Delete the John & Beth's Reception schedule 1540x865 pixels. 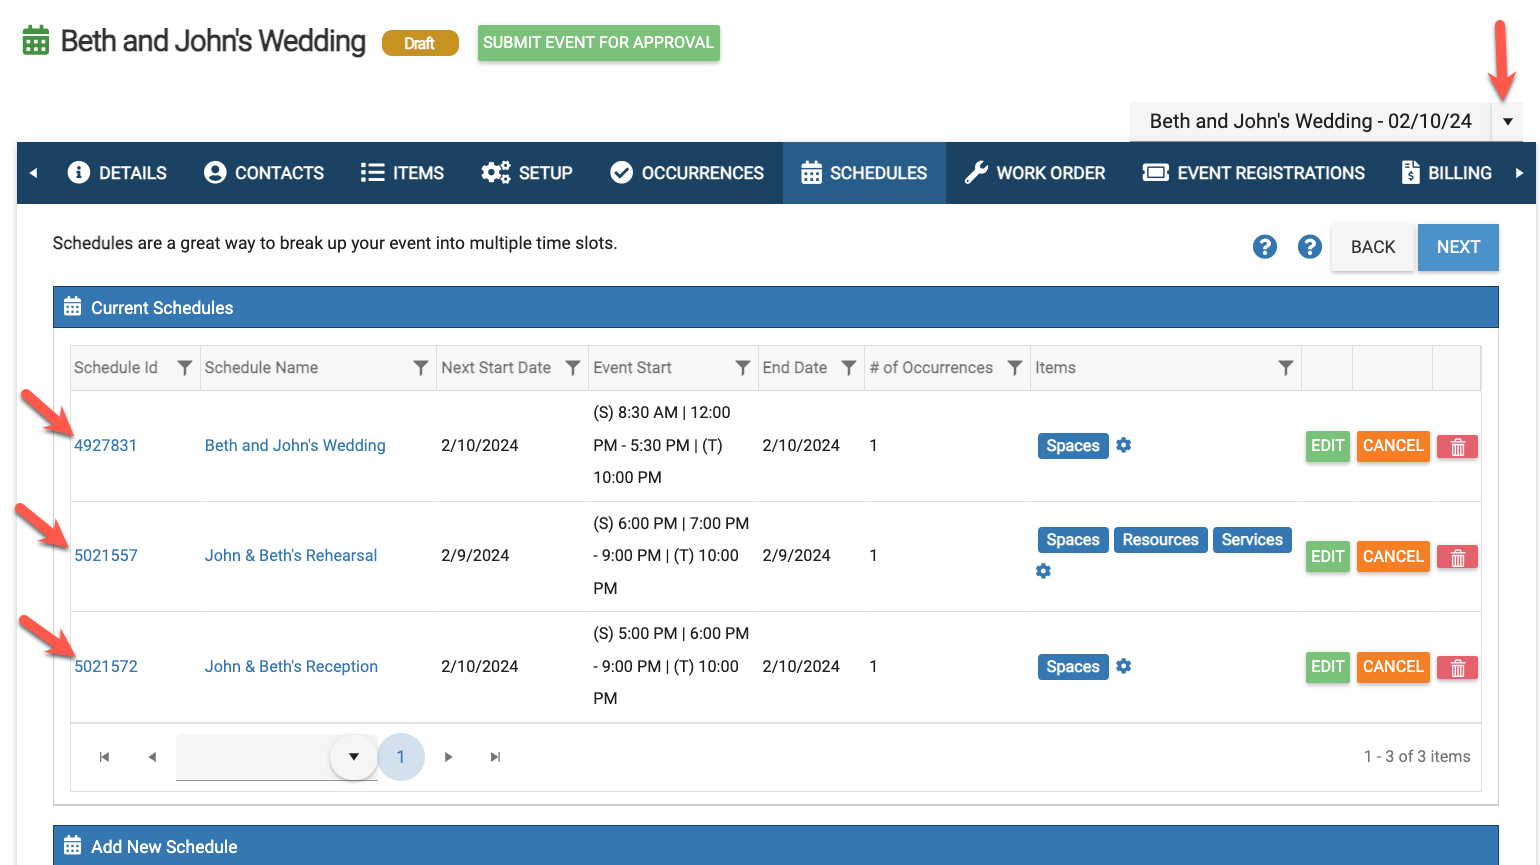tap(1457, 668)
